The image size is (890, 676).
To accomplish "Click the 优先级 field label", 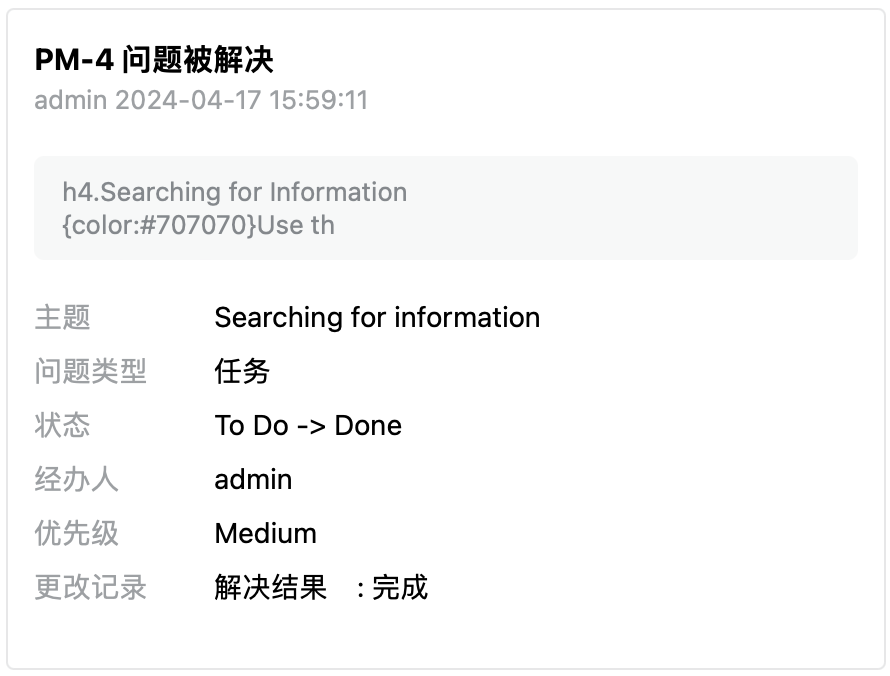I will [x=76, y=534].
